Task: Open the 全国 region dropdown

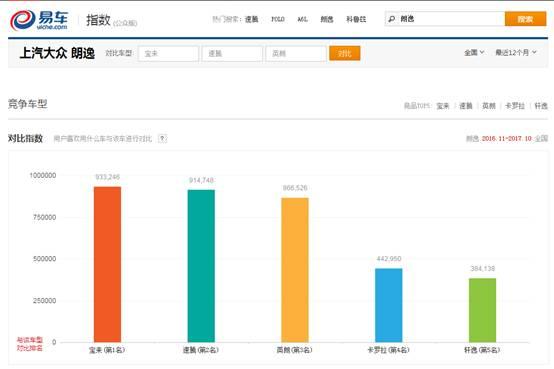Action: [474, 52]
